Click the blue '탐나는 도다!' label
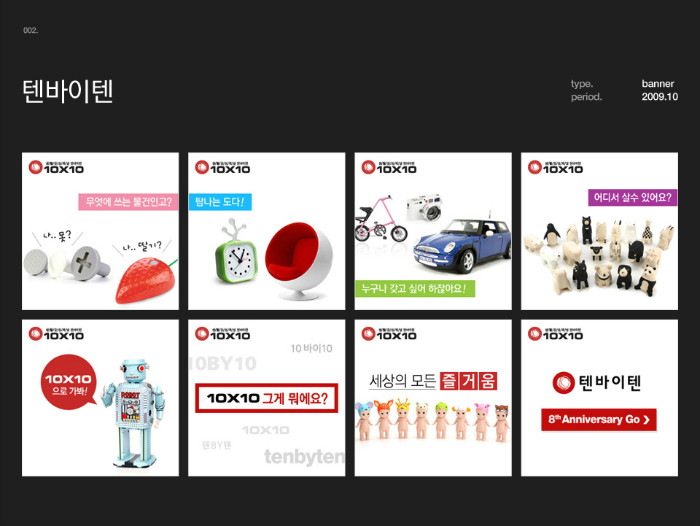 (x=220, y=202)
